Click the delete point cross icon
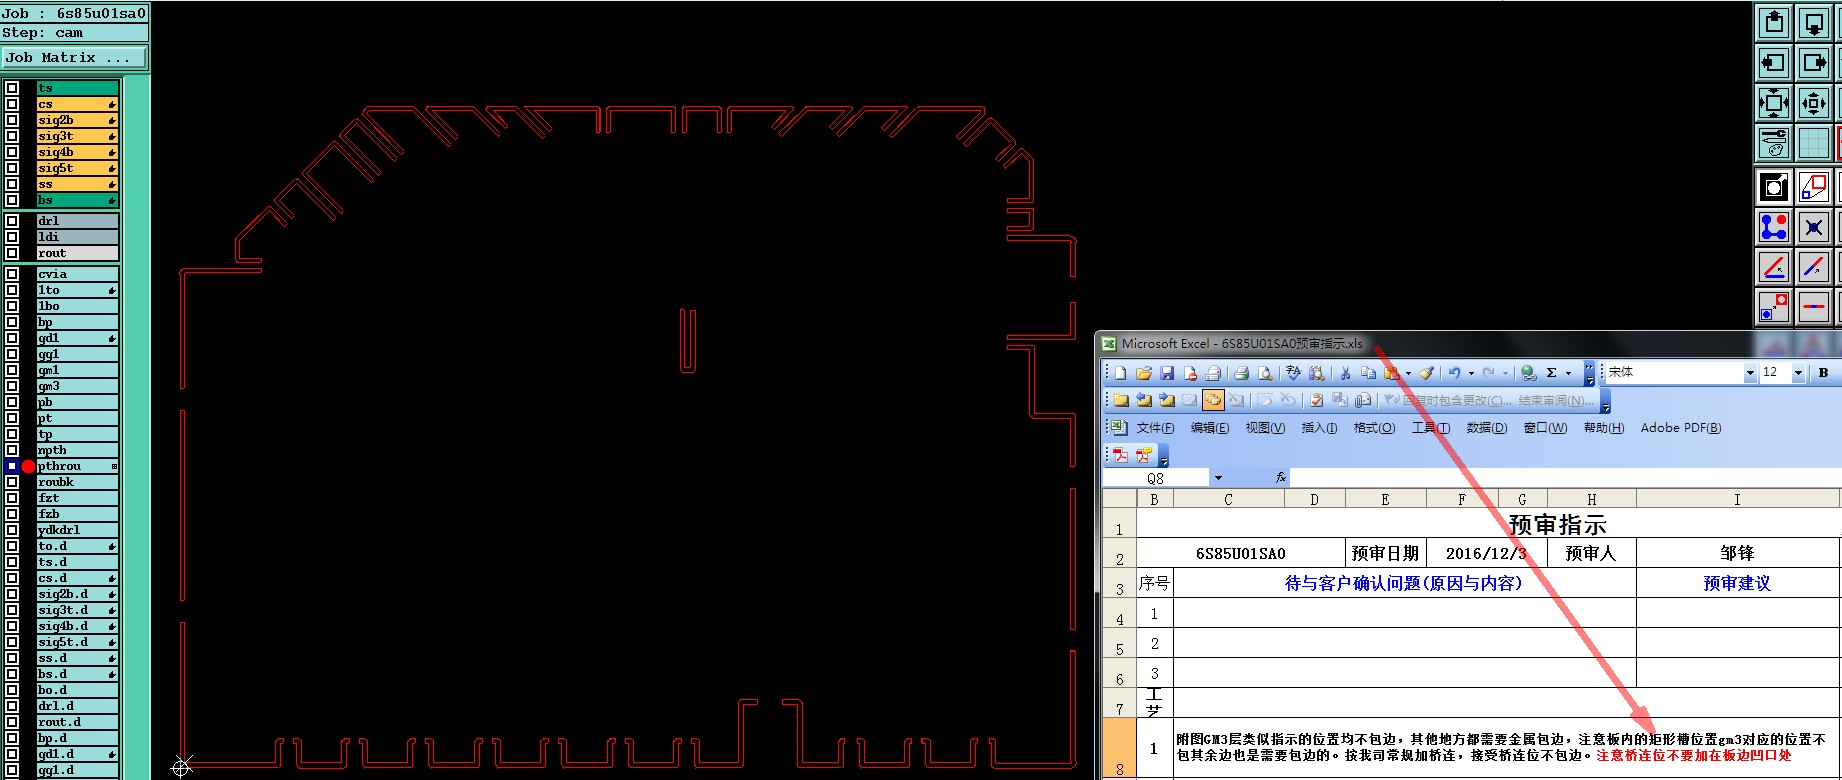Screen dimensions: 1842x780 pos(1814,227)
